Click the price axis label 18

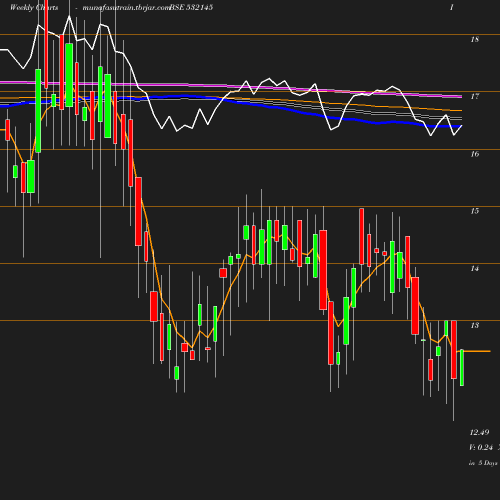coord(475,39)
